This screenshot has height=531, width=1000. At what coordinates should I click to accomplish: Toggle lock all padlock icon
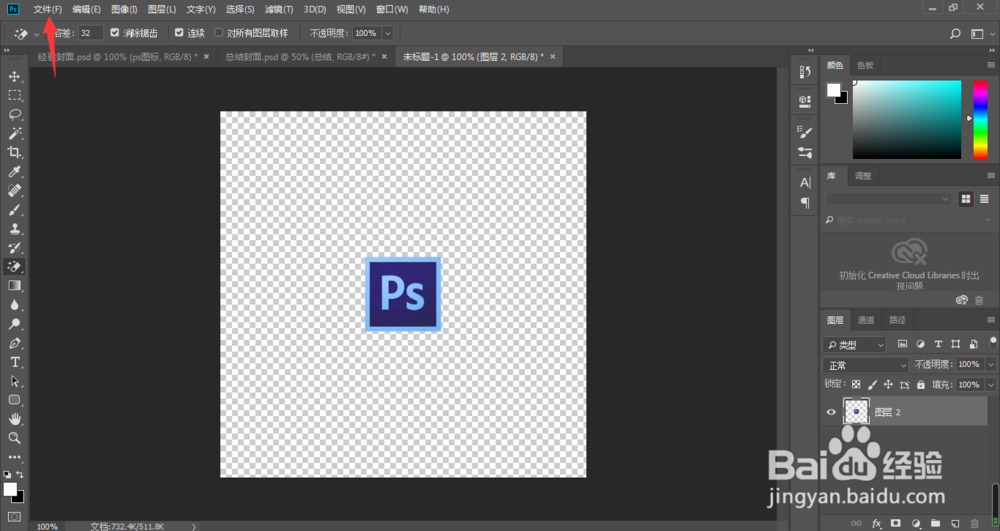coord(920,384)
